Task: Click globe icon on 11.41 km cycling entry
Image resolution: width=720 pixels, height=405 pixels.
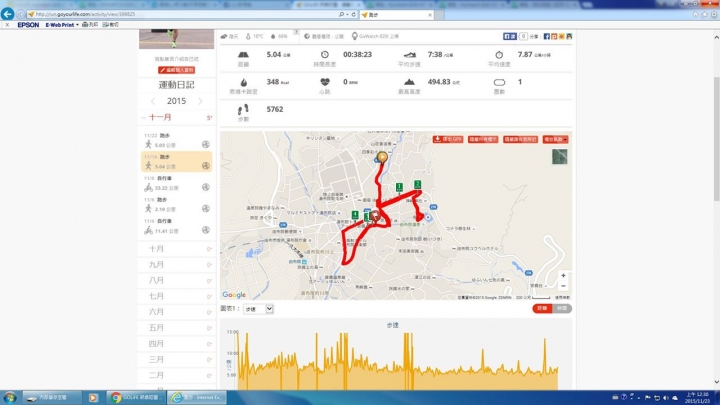Action: [x=206, y=230]
